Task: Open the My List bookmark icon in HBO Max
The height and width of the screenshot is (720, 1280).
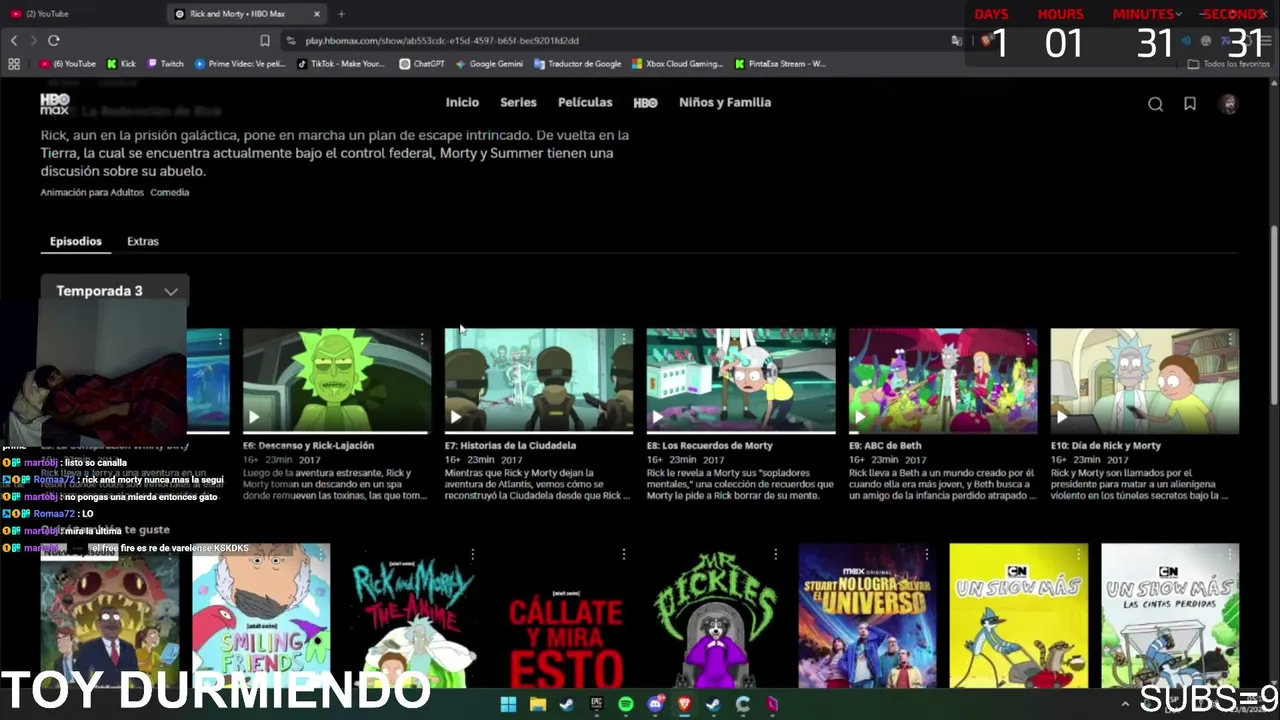Action: coord(1190,104)
